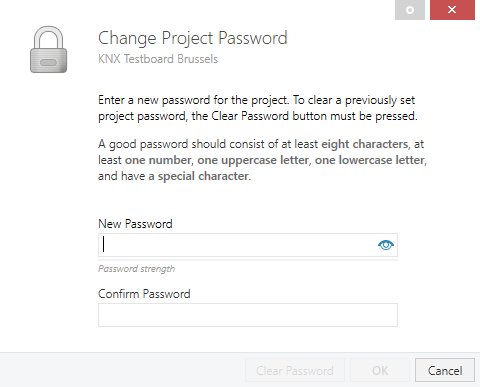Click the password strength indicator bar

click(x=248, y=259)
